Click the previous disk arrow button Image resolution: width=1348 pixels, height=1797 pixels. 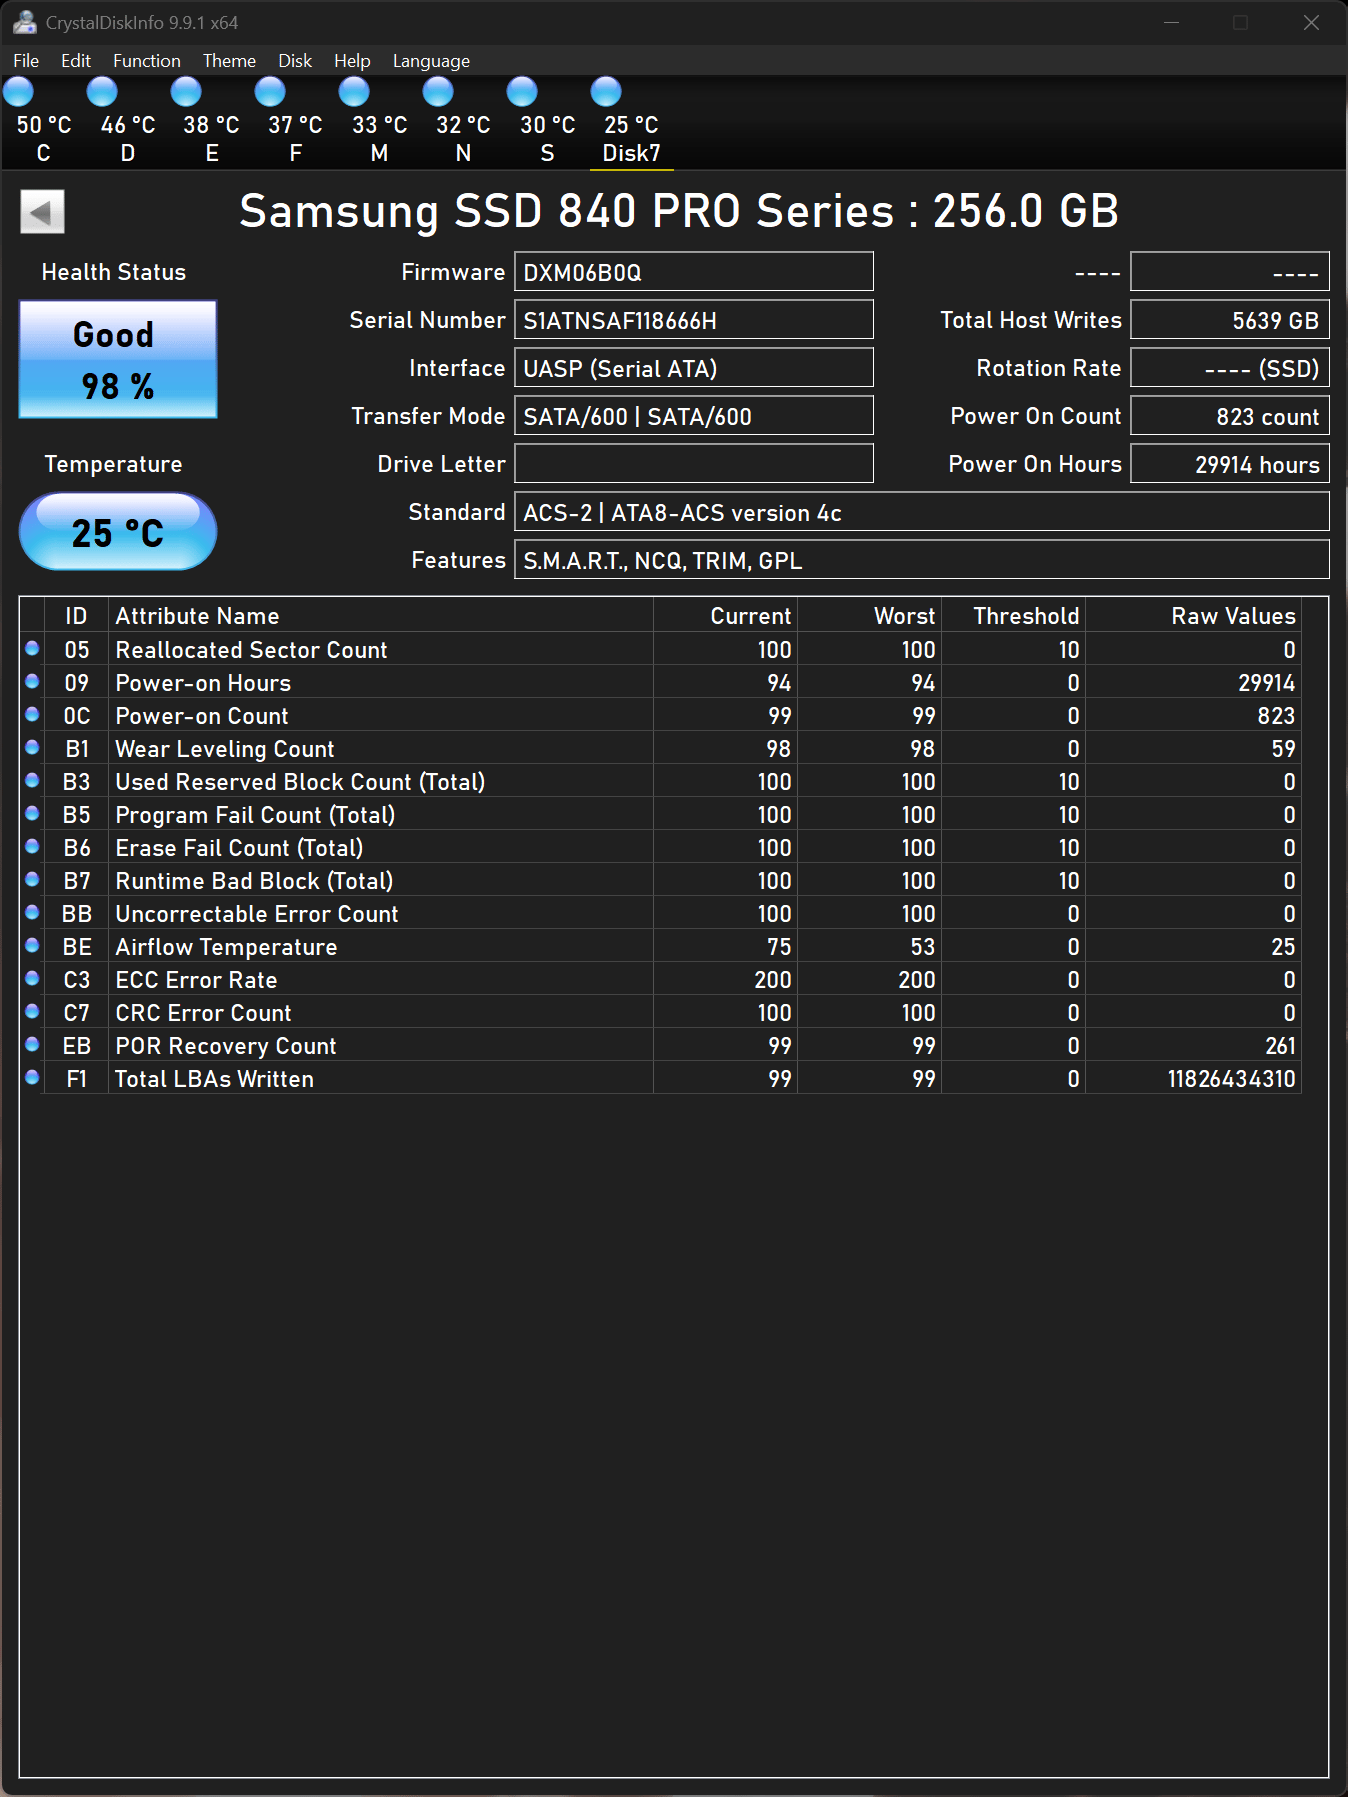tap(42, 212)
